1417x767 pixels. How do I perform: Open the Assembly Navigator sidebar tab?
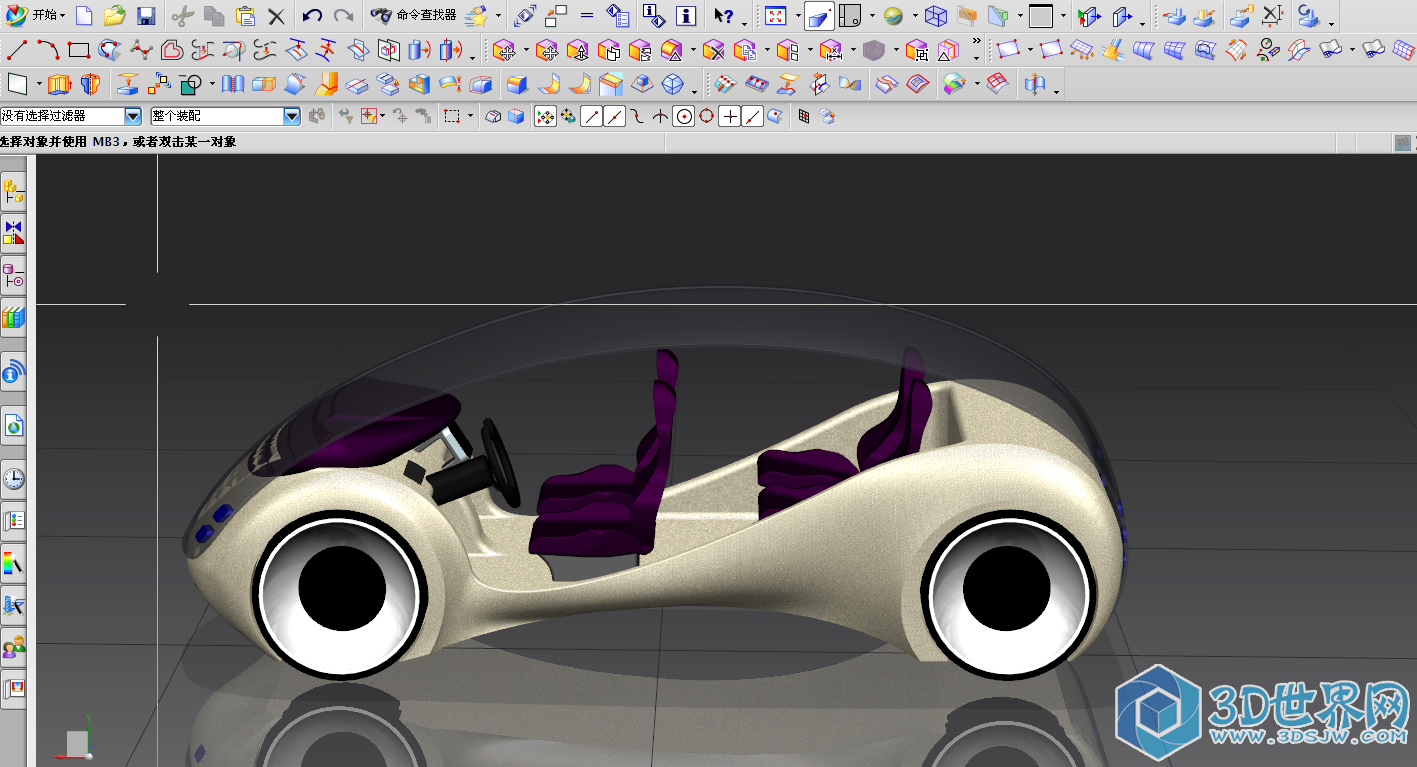click(13, 190)
